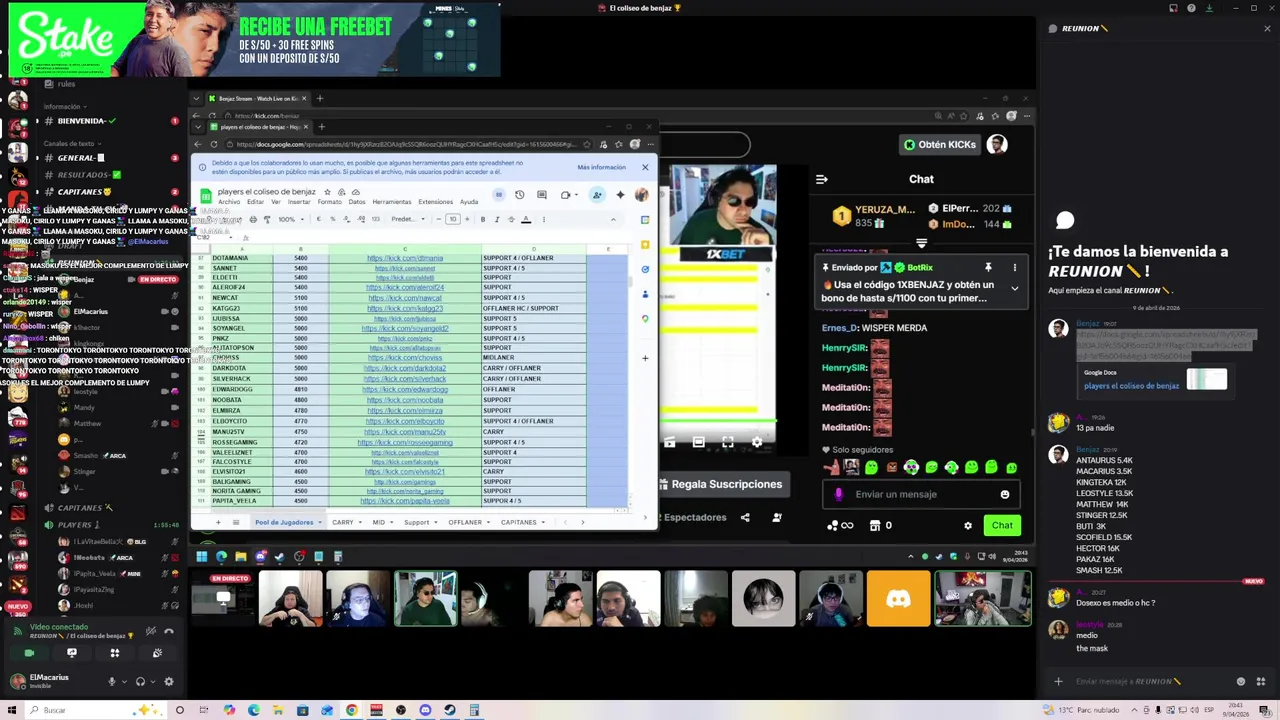1280x720 pixels.
Task: Open Discord soundboard icon
Action: click(157, 653)
